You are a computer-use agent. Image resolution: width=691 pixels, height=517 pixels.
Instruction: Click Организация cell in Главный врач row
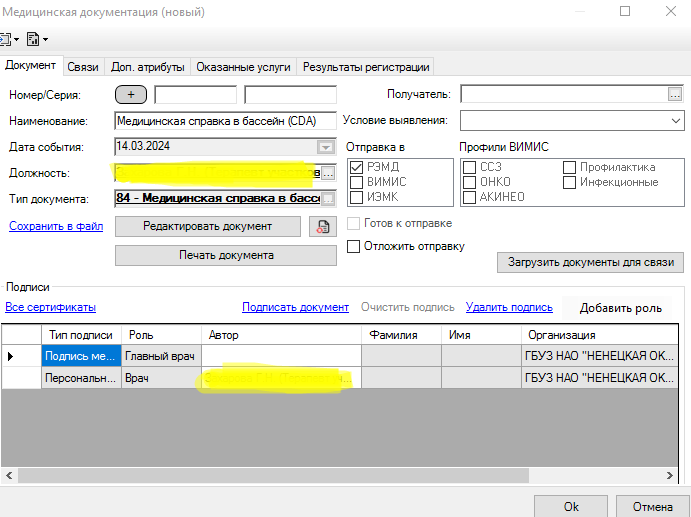(x=600, y=356)
